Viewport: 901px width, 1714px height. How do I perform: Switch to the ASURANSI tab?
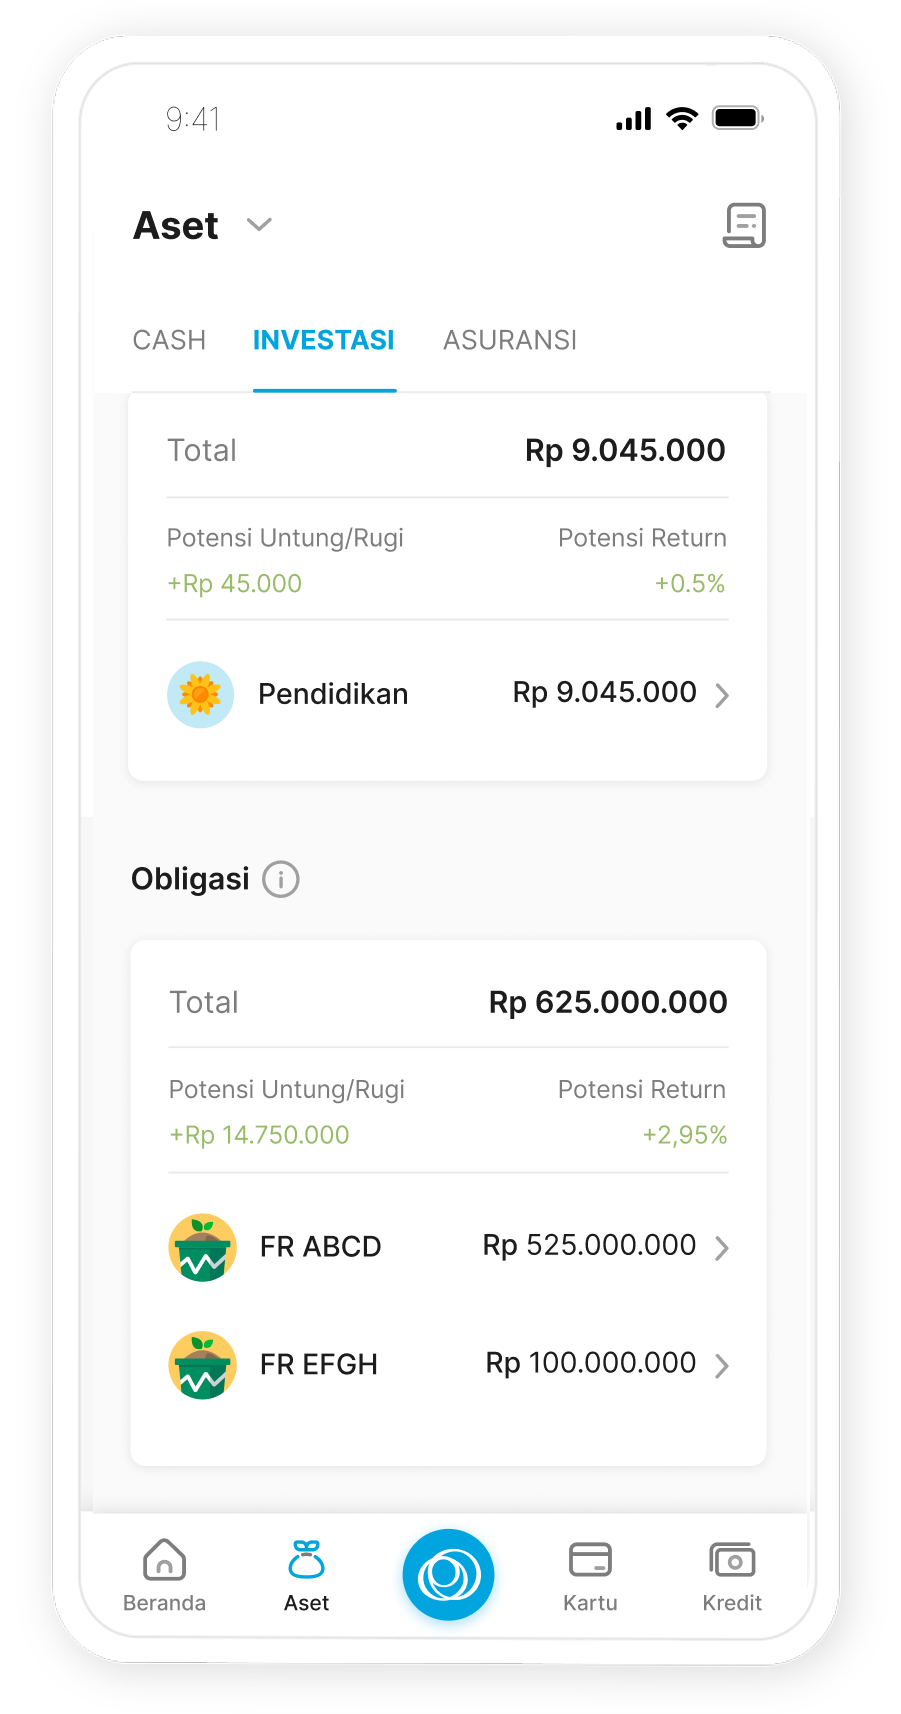pos(510,340)
